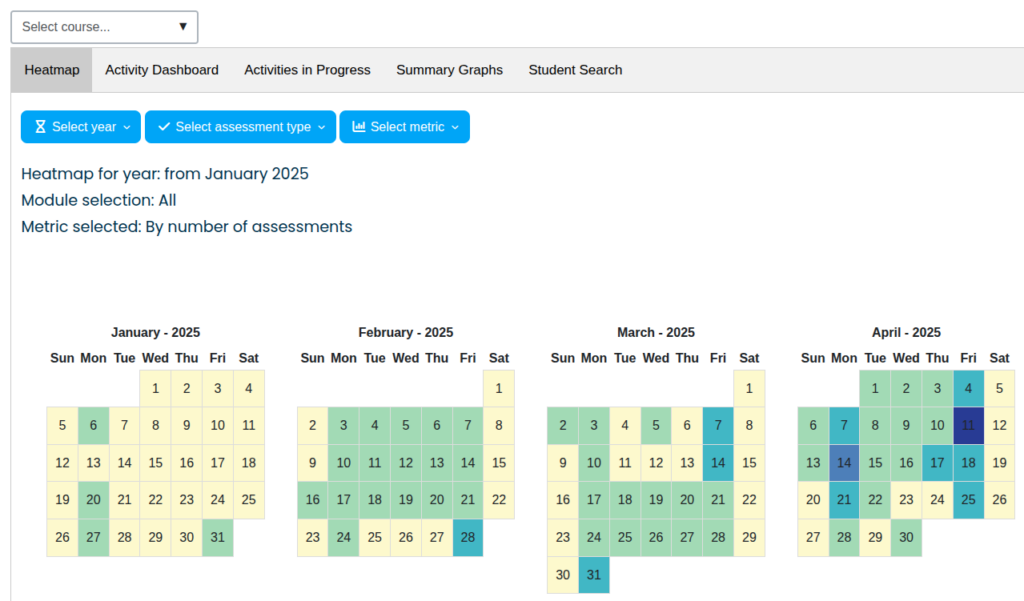Image resolution: width=1024 pixels, height=601 pixels.
Task: Open the Select metric dropdown
Action: click(405, 127)
